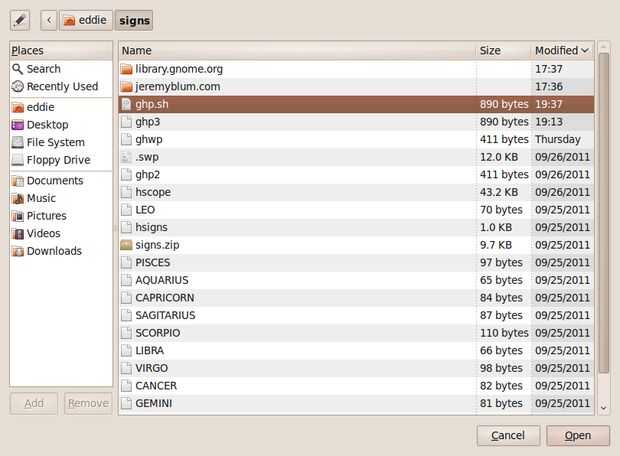Click the back arrow path button
Viewport: 620px width, 456px height.
49,20
